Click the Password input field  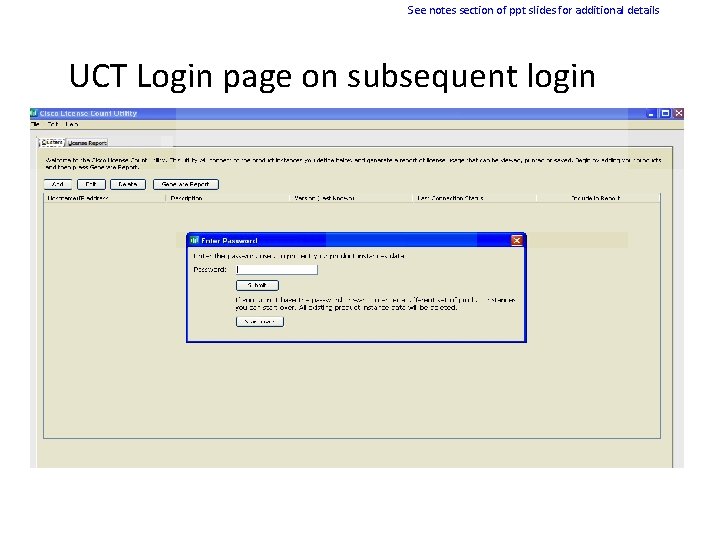(276, 270)
